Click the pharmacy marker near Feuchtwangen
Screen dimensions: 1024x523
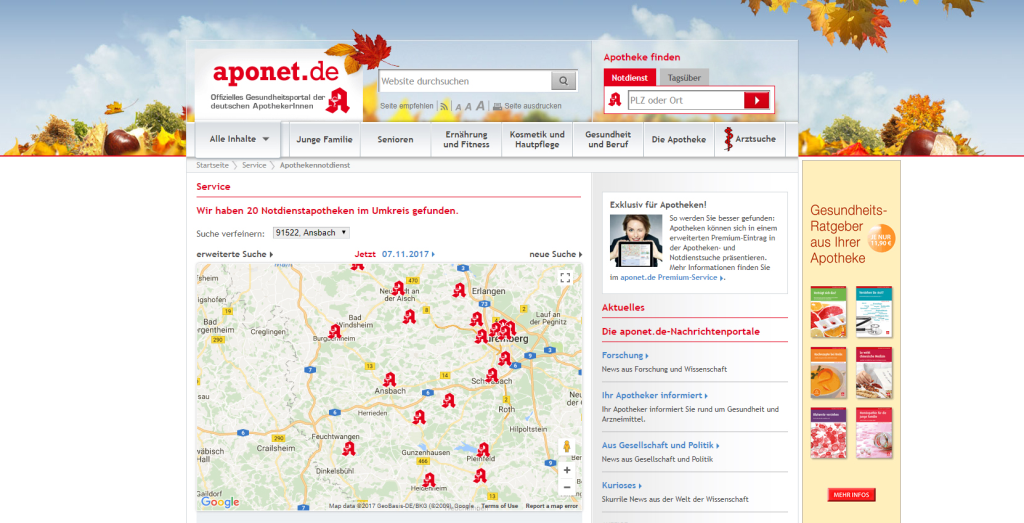[349, 449]
